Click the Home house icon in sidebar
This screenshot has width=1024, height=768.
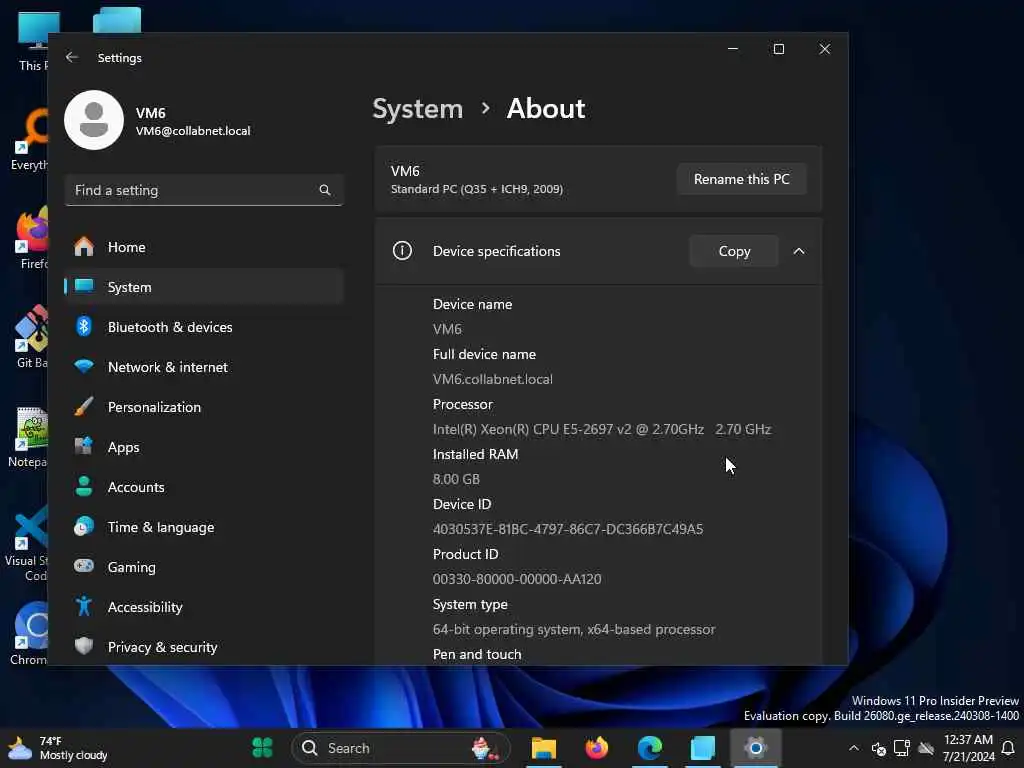(x=84, y=247)
